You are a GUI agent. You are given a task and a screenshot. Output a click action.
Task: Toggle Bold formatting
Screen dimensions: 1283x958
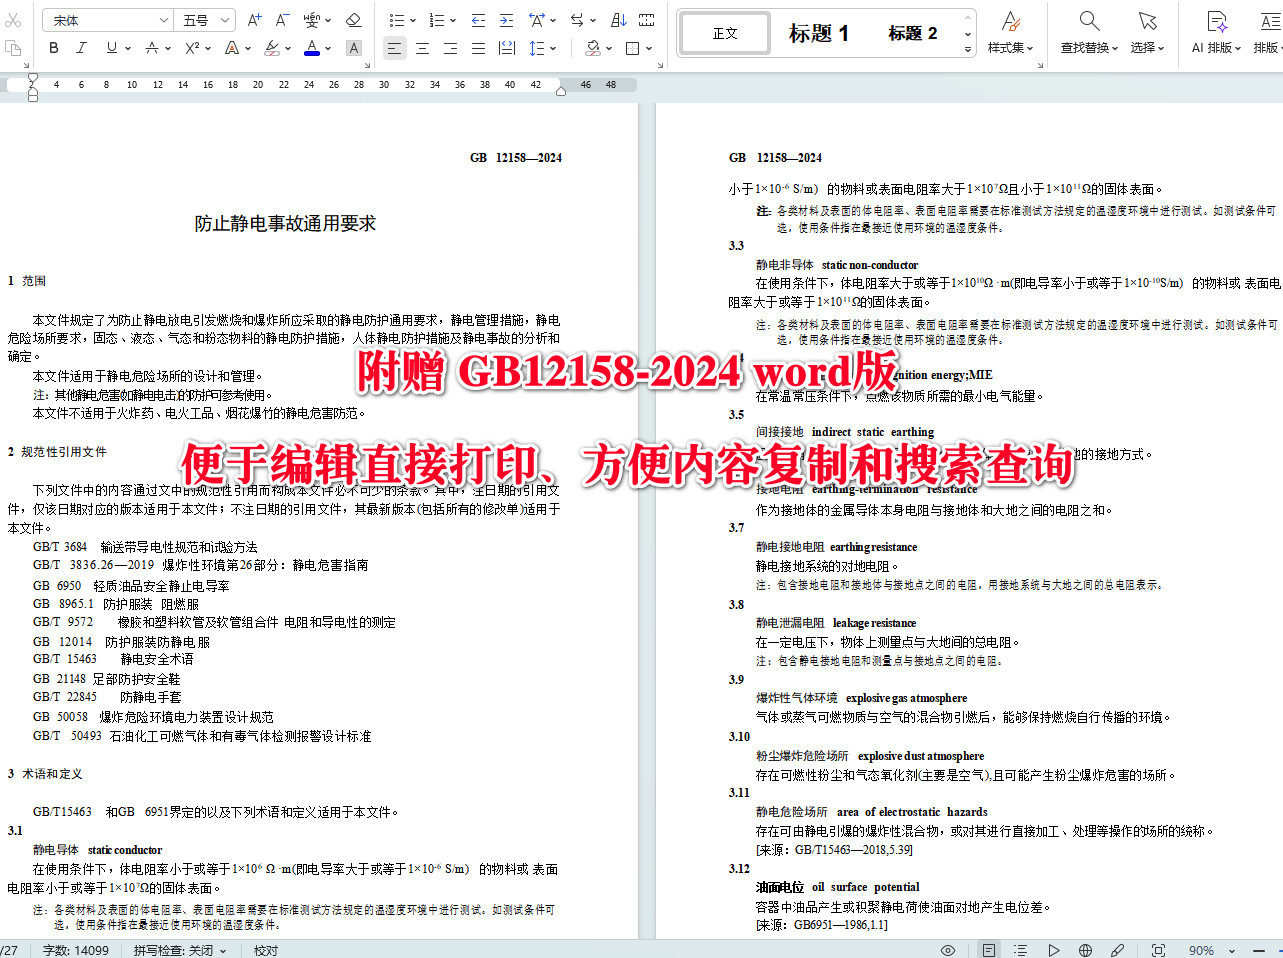click(53, 47)
